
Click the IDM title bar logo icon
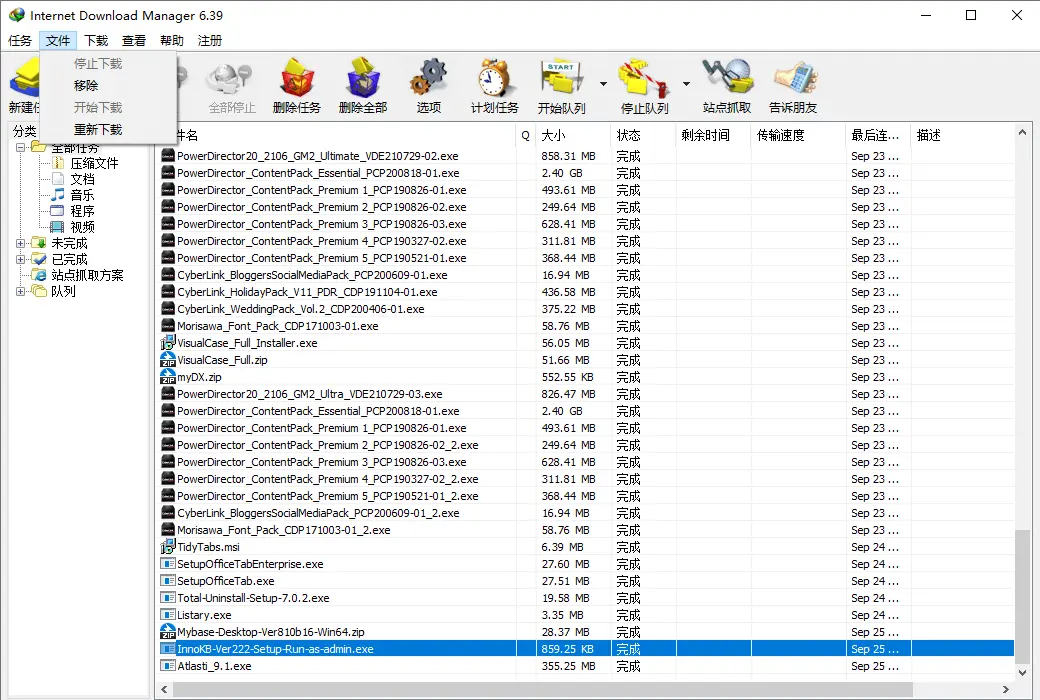point(17,15)
